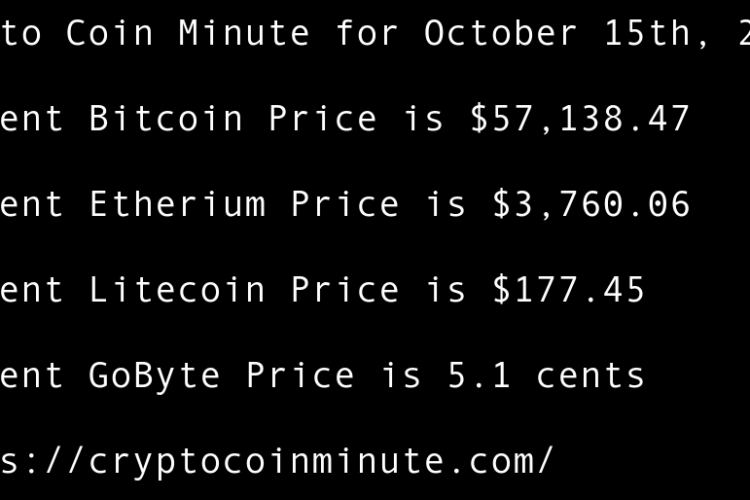750x500 pixels.
Task: Click the word Coin in the title
Action: point(110,33)
